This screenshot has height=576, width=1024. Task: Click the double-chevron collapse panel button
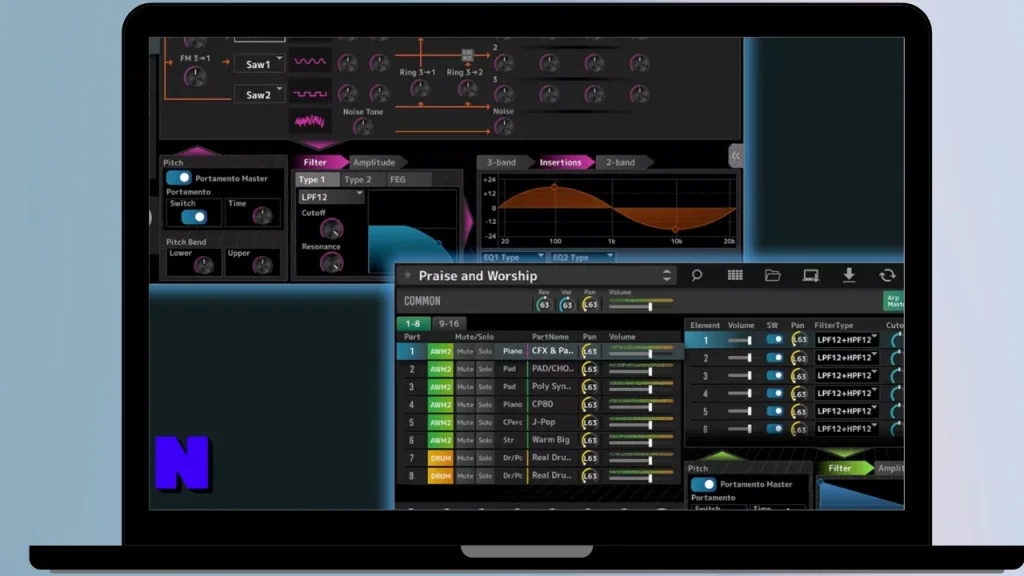click(735, 156)
